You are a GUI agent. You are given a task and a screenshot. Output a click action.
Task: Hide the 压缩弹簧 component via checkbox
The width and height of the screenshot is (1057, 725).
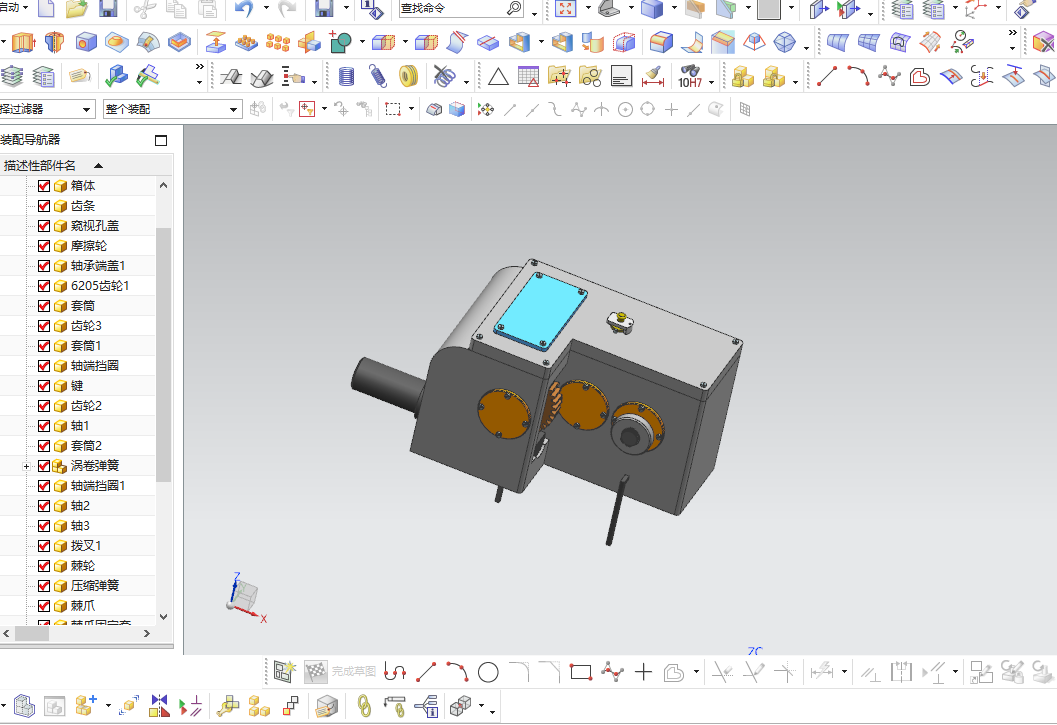click(x=44, y=585)
